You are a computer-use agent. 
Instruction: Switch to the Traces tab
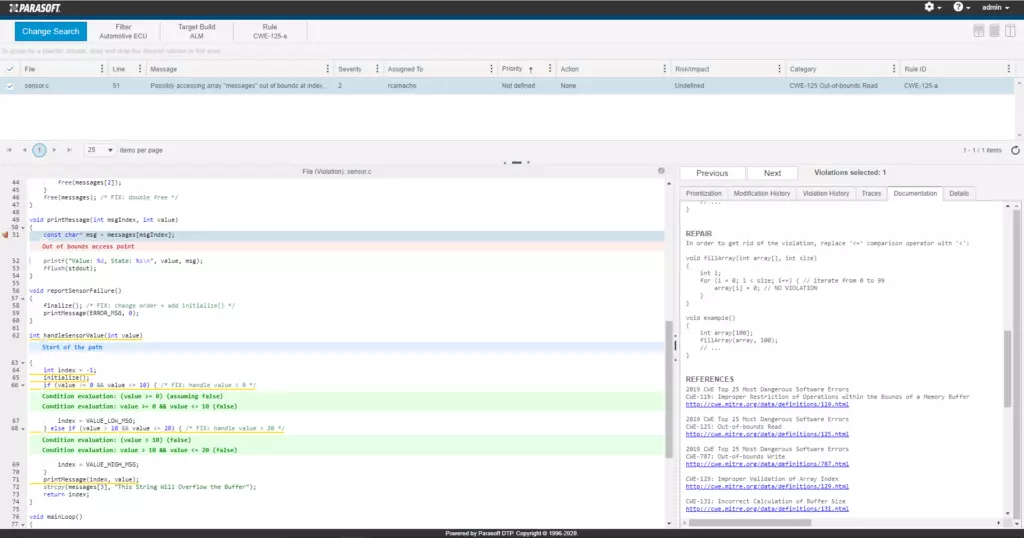(871, 193)
